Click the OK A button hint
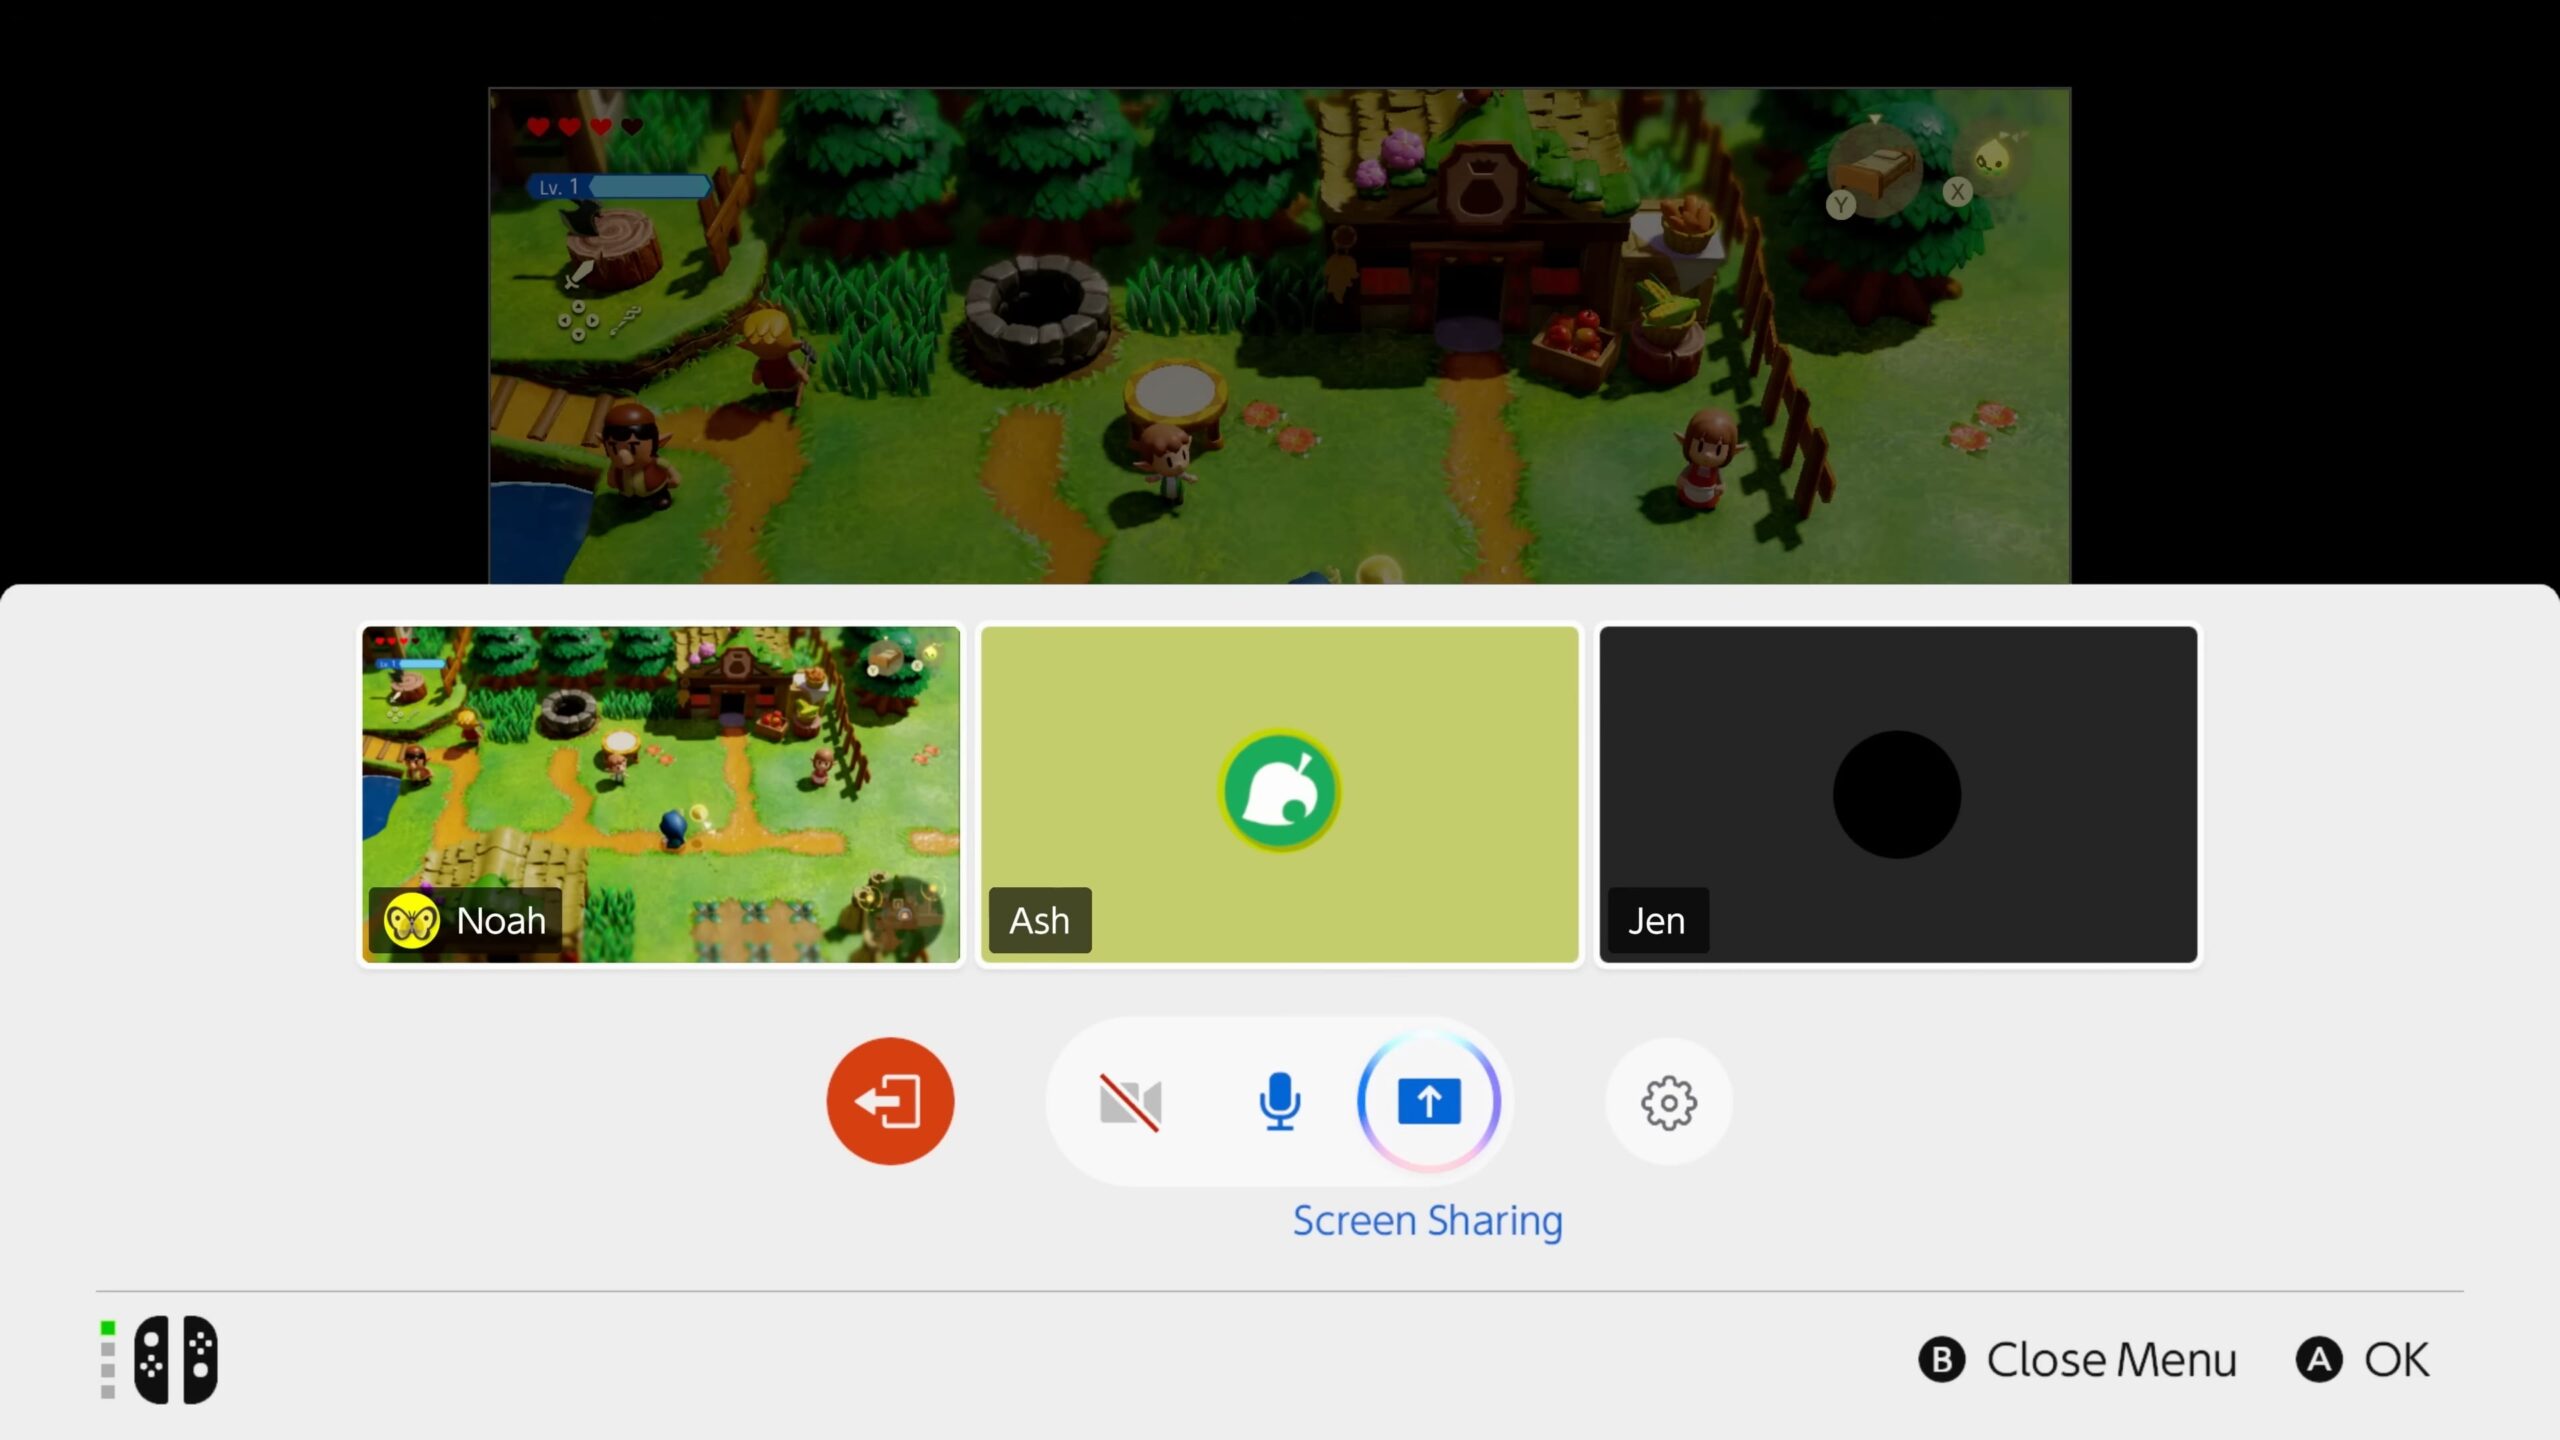2560x1440 pixels. tap(2362, 1360)
